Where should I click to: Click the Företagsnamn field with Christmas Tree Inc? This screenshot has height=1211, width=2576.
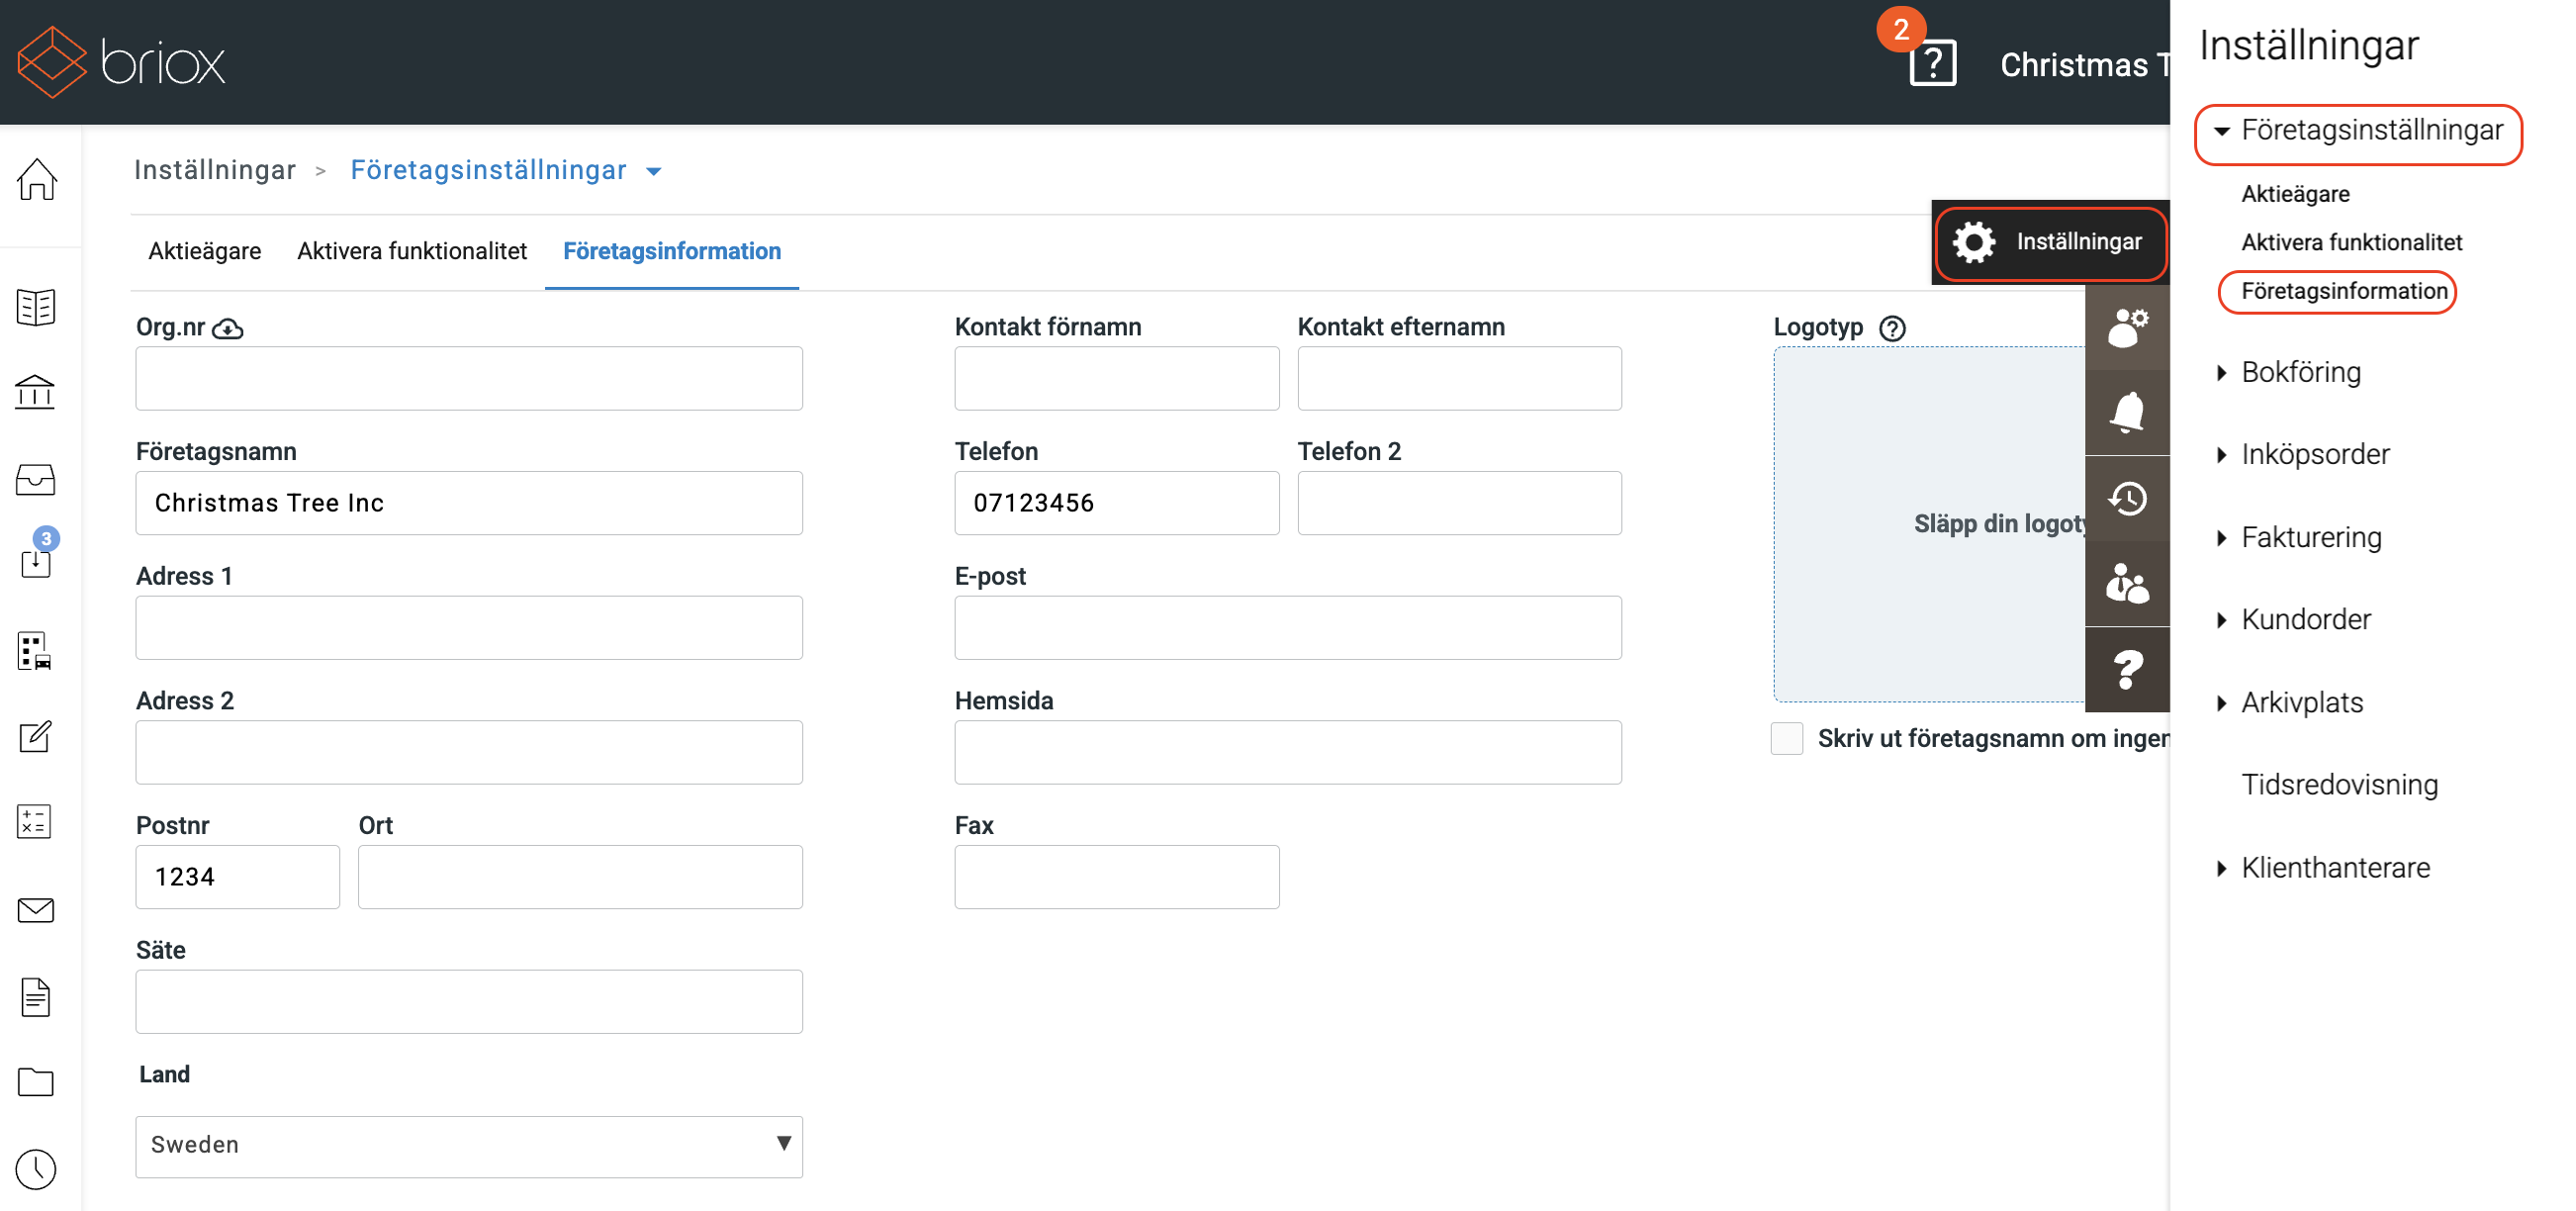tap(469, 503)
